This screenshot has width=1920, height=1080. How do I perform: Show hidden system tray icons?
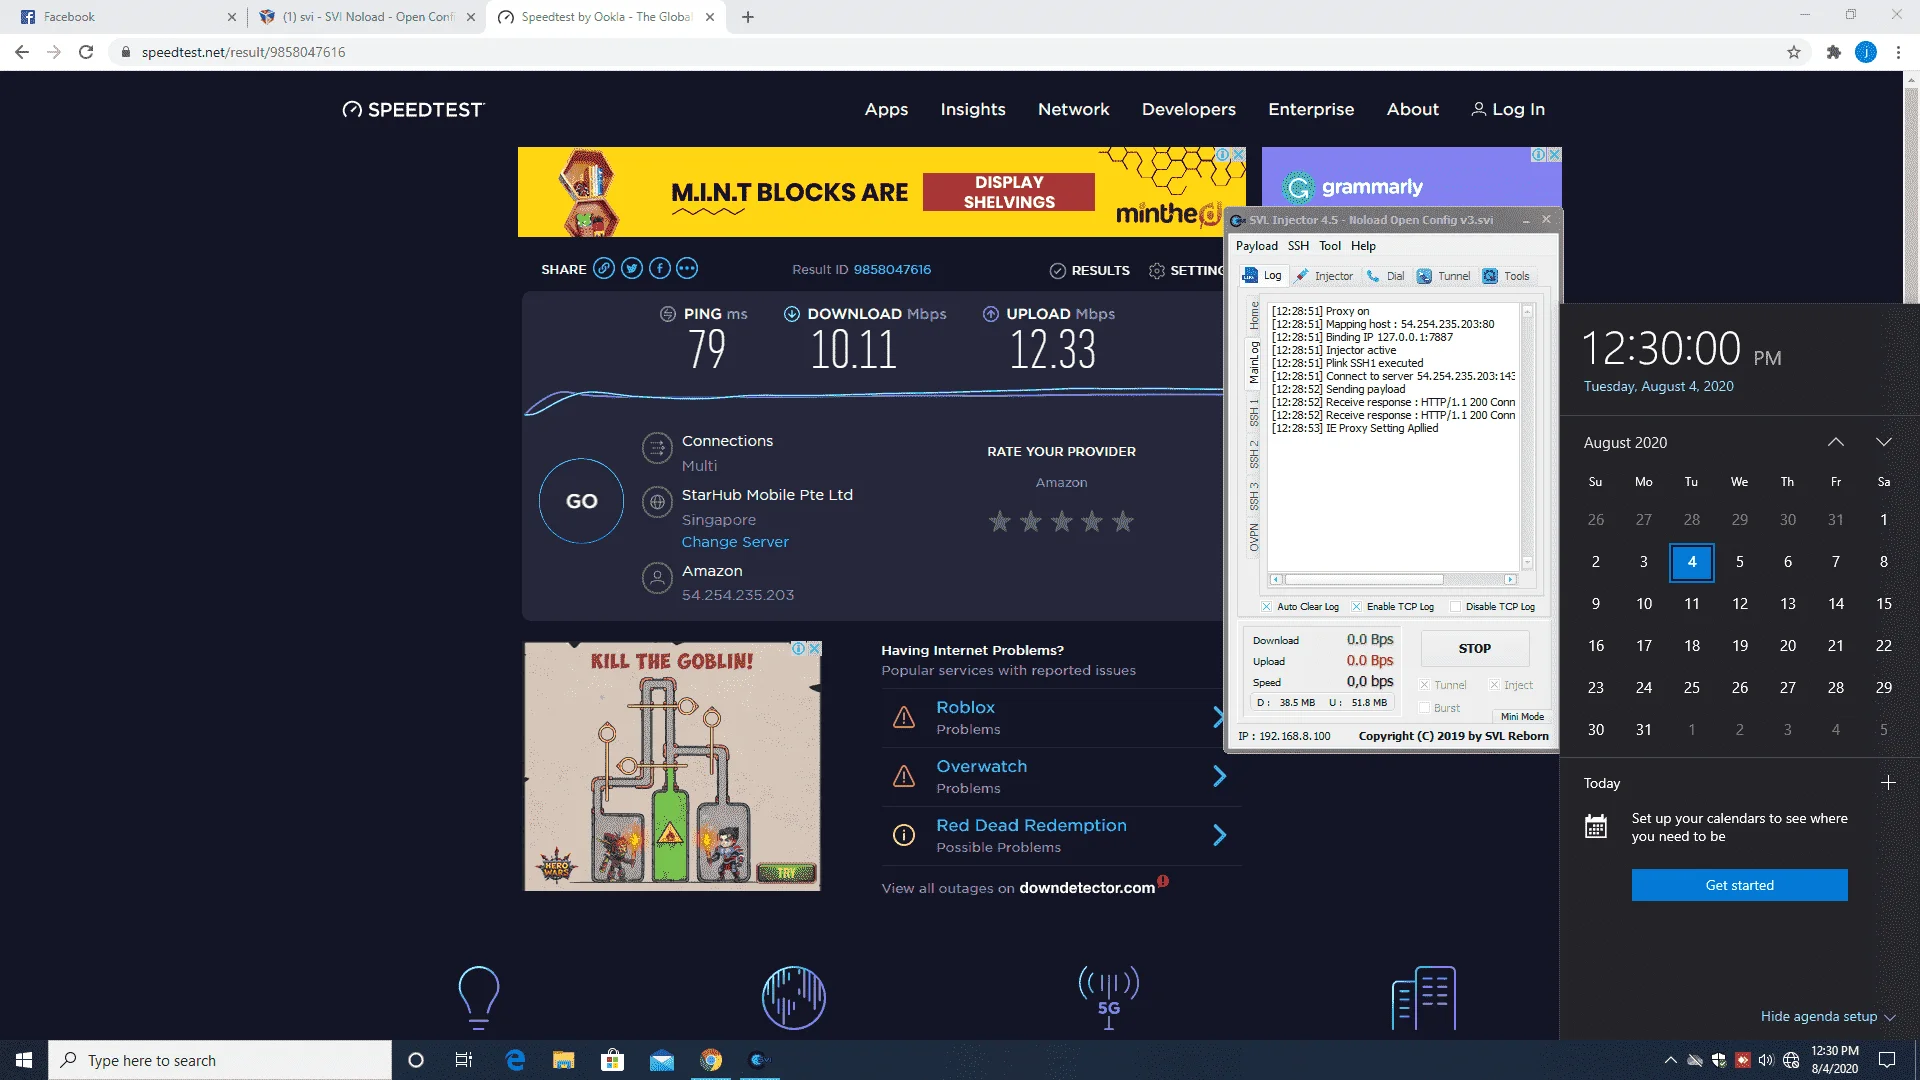1670,1060
